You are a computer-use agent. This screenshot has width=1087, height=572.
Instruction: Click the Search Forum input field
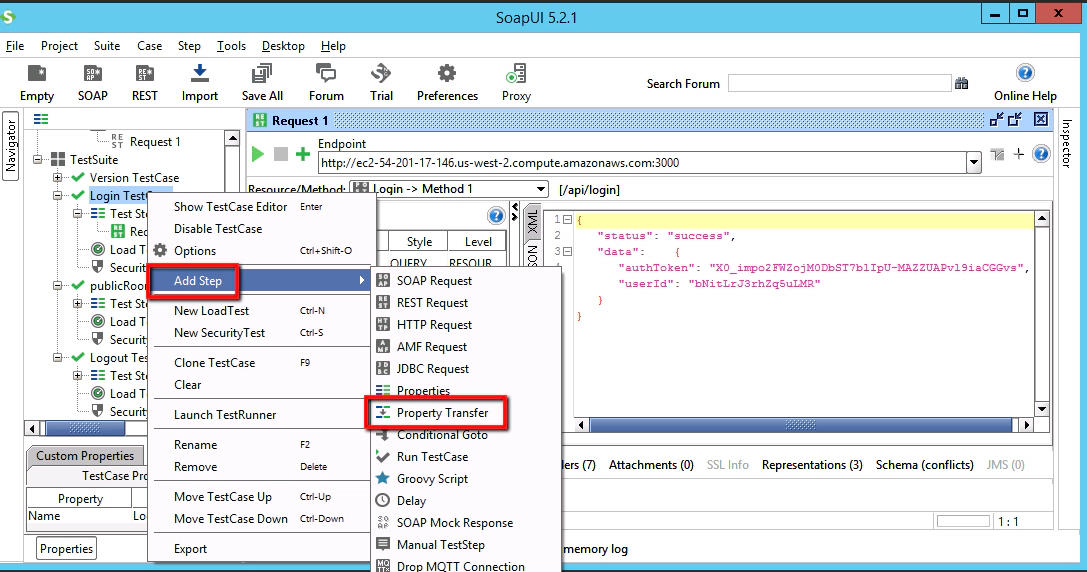click(x=840, y=83)
